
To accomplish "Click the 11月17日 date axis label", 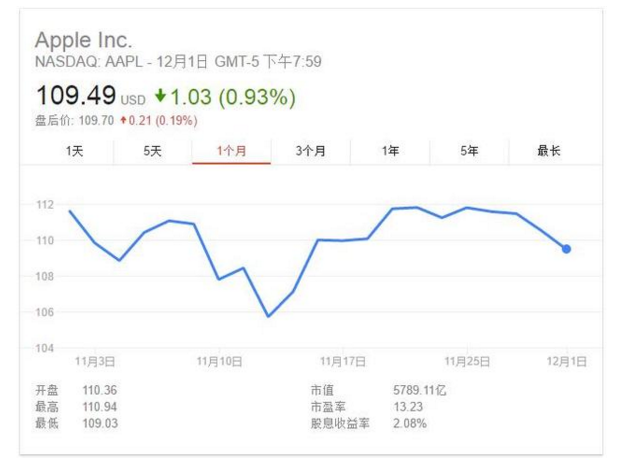I will [341, 360].
